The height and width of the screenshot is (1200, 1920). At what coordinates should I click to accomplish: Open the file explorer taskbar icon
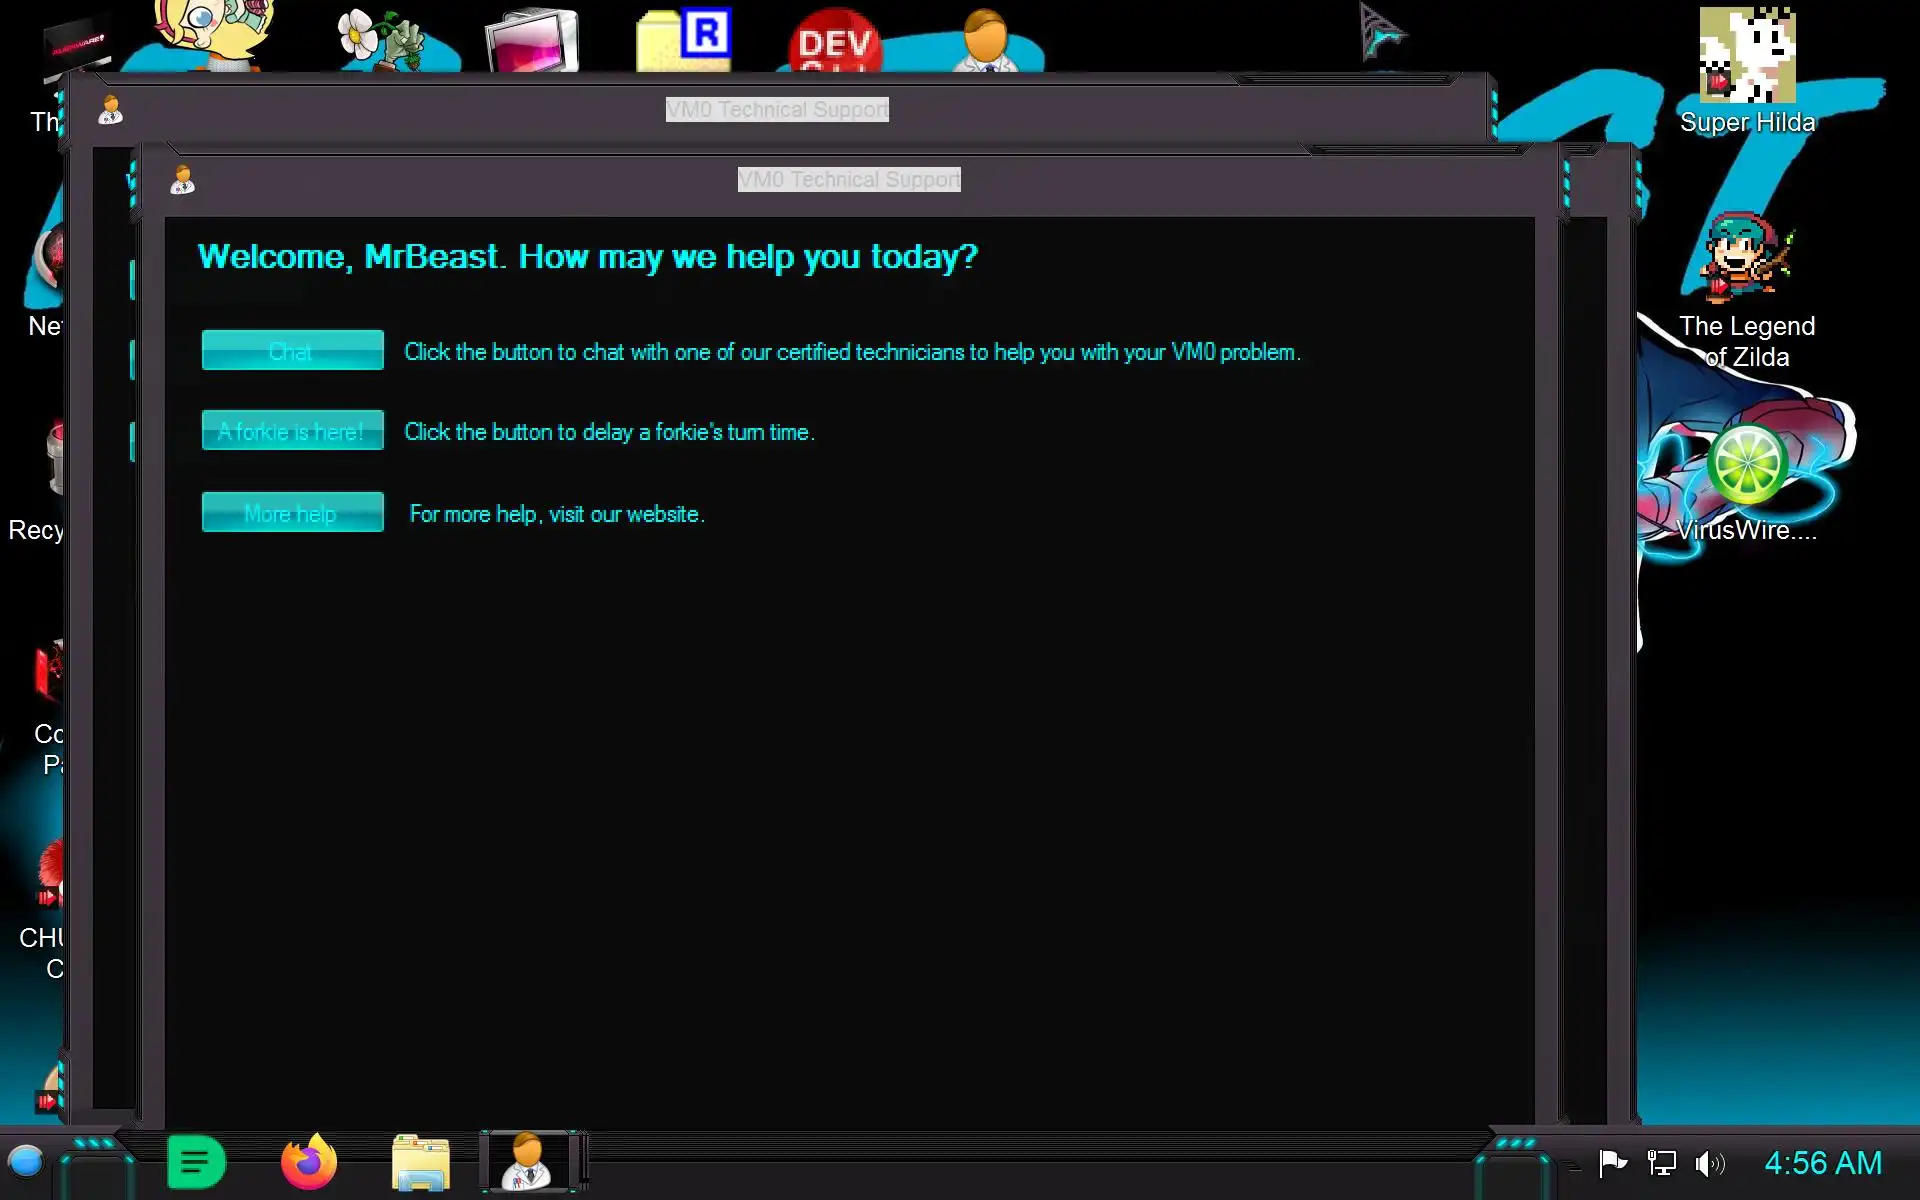tap(420, 1162)
